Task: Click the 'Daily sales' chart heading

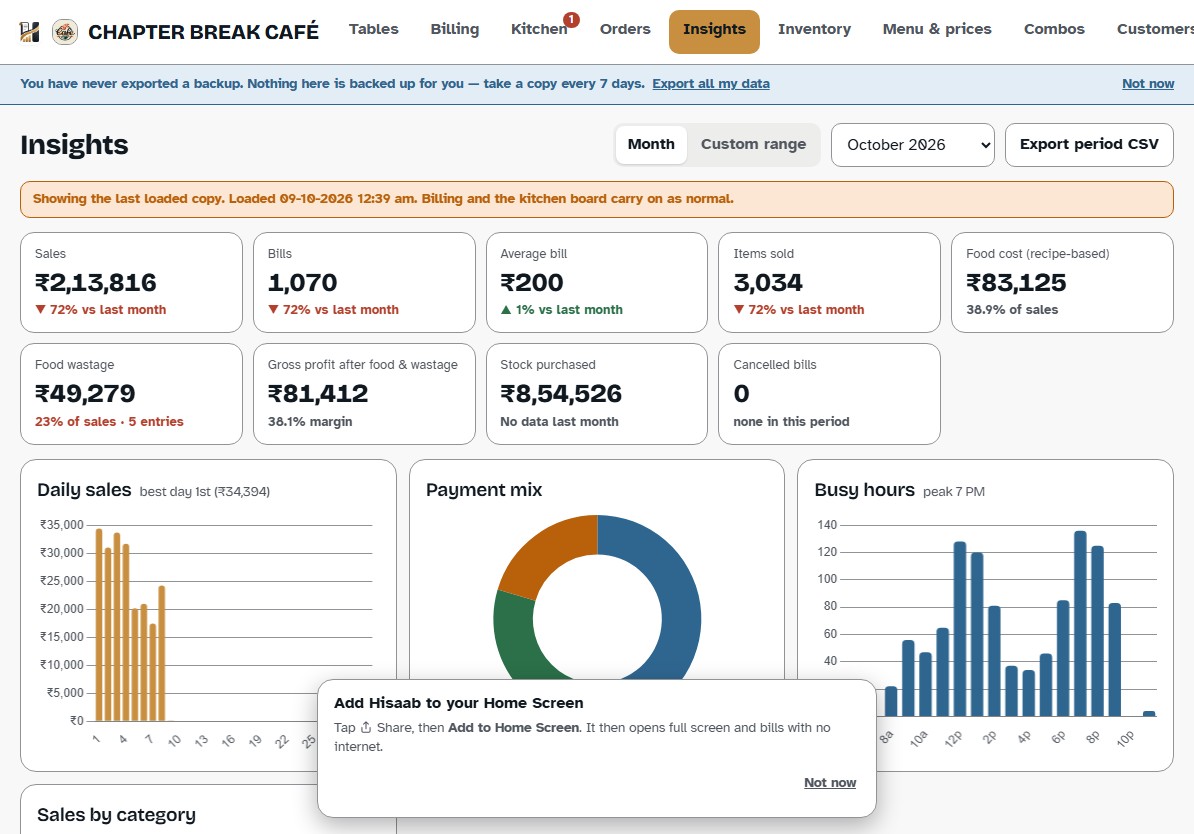Action: (85, 490)
